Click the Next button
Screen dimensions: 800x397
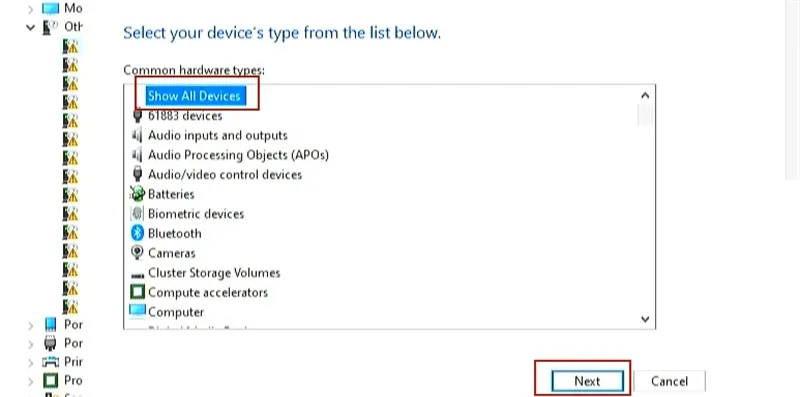tap(587, 381)
